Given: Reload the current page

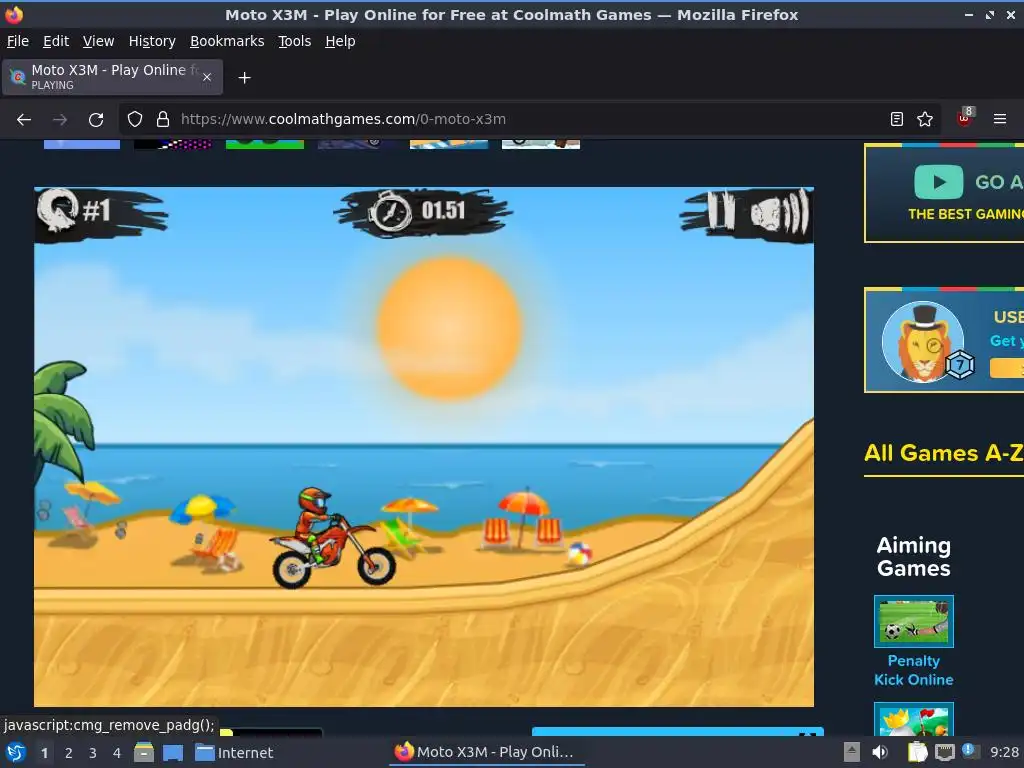Looking at the screenshot, I should [96, 120].
